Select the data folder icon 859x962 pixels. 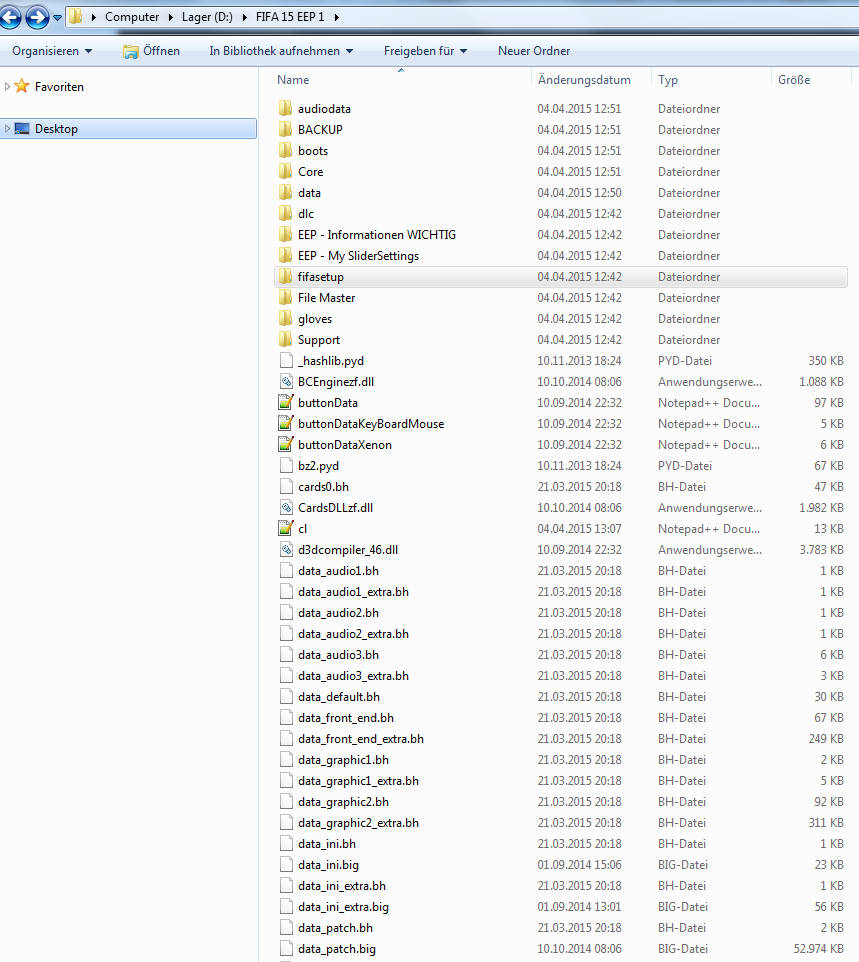pyautogui.click(x=285, y=193)
